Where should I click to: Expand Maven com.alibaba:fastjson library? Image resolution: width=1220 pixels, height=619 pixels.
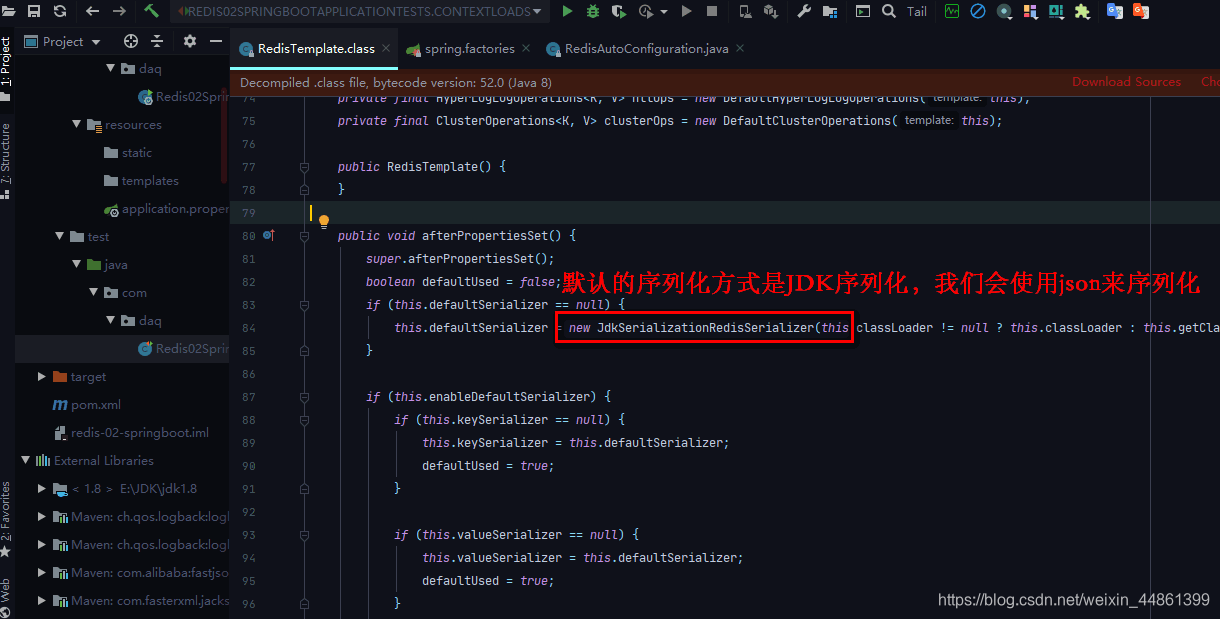click(x=42, y=573)
